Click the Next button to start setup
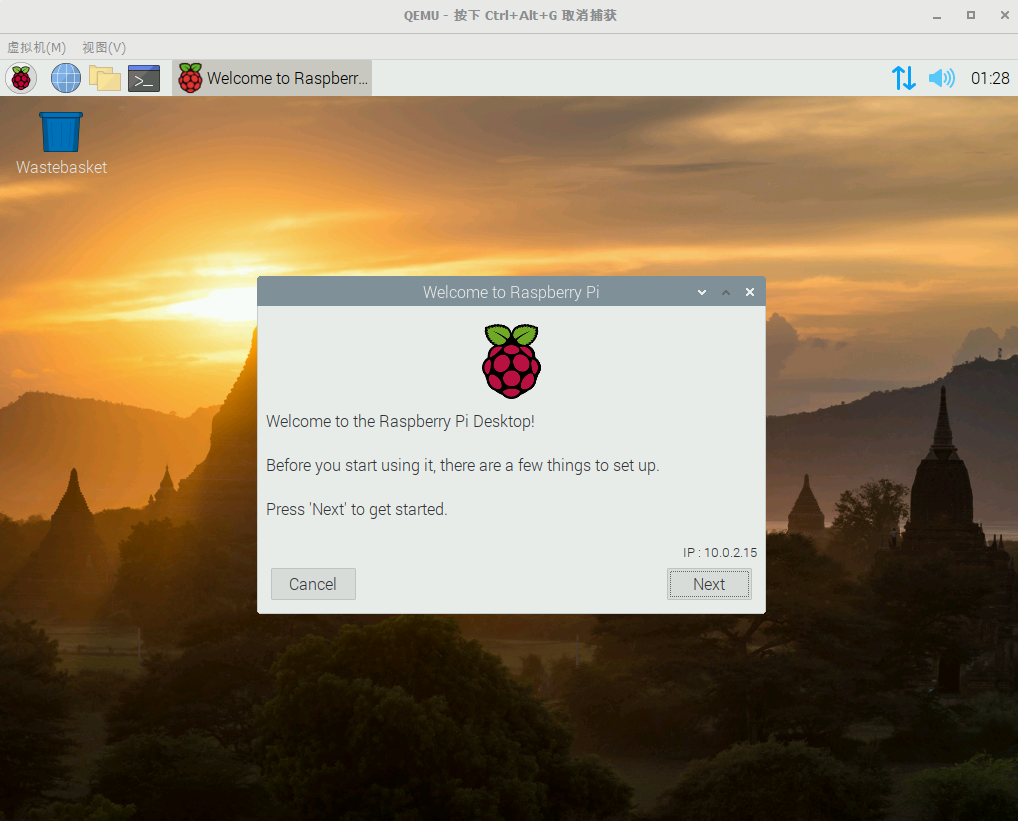1018x821 pixels. [709, 584]
